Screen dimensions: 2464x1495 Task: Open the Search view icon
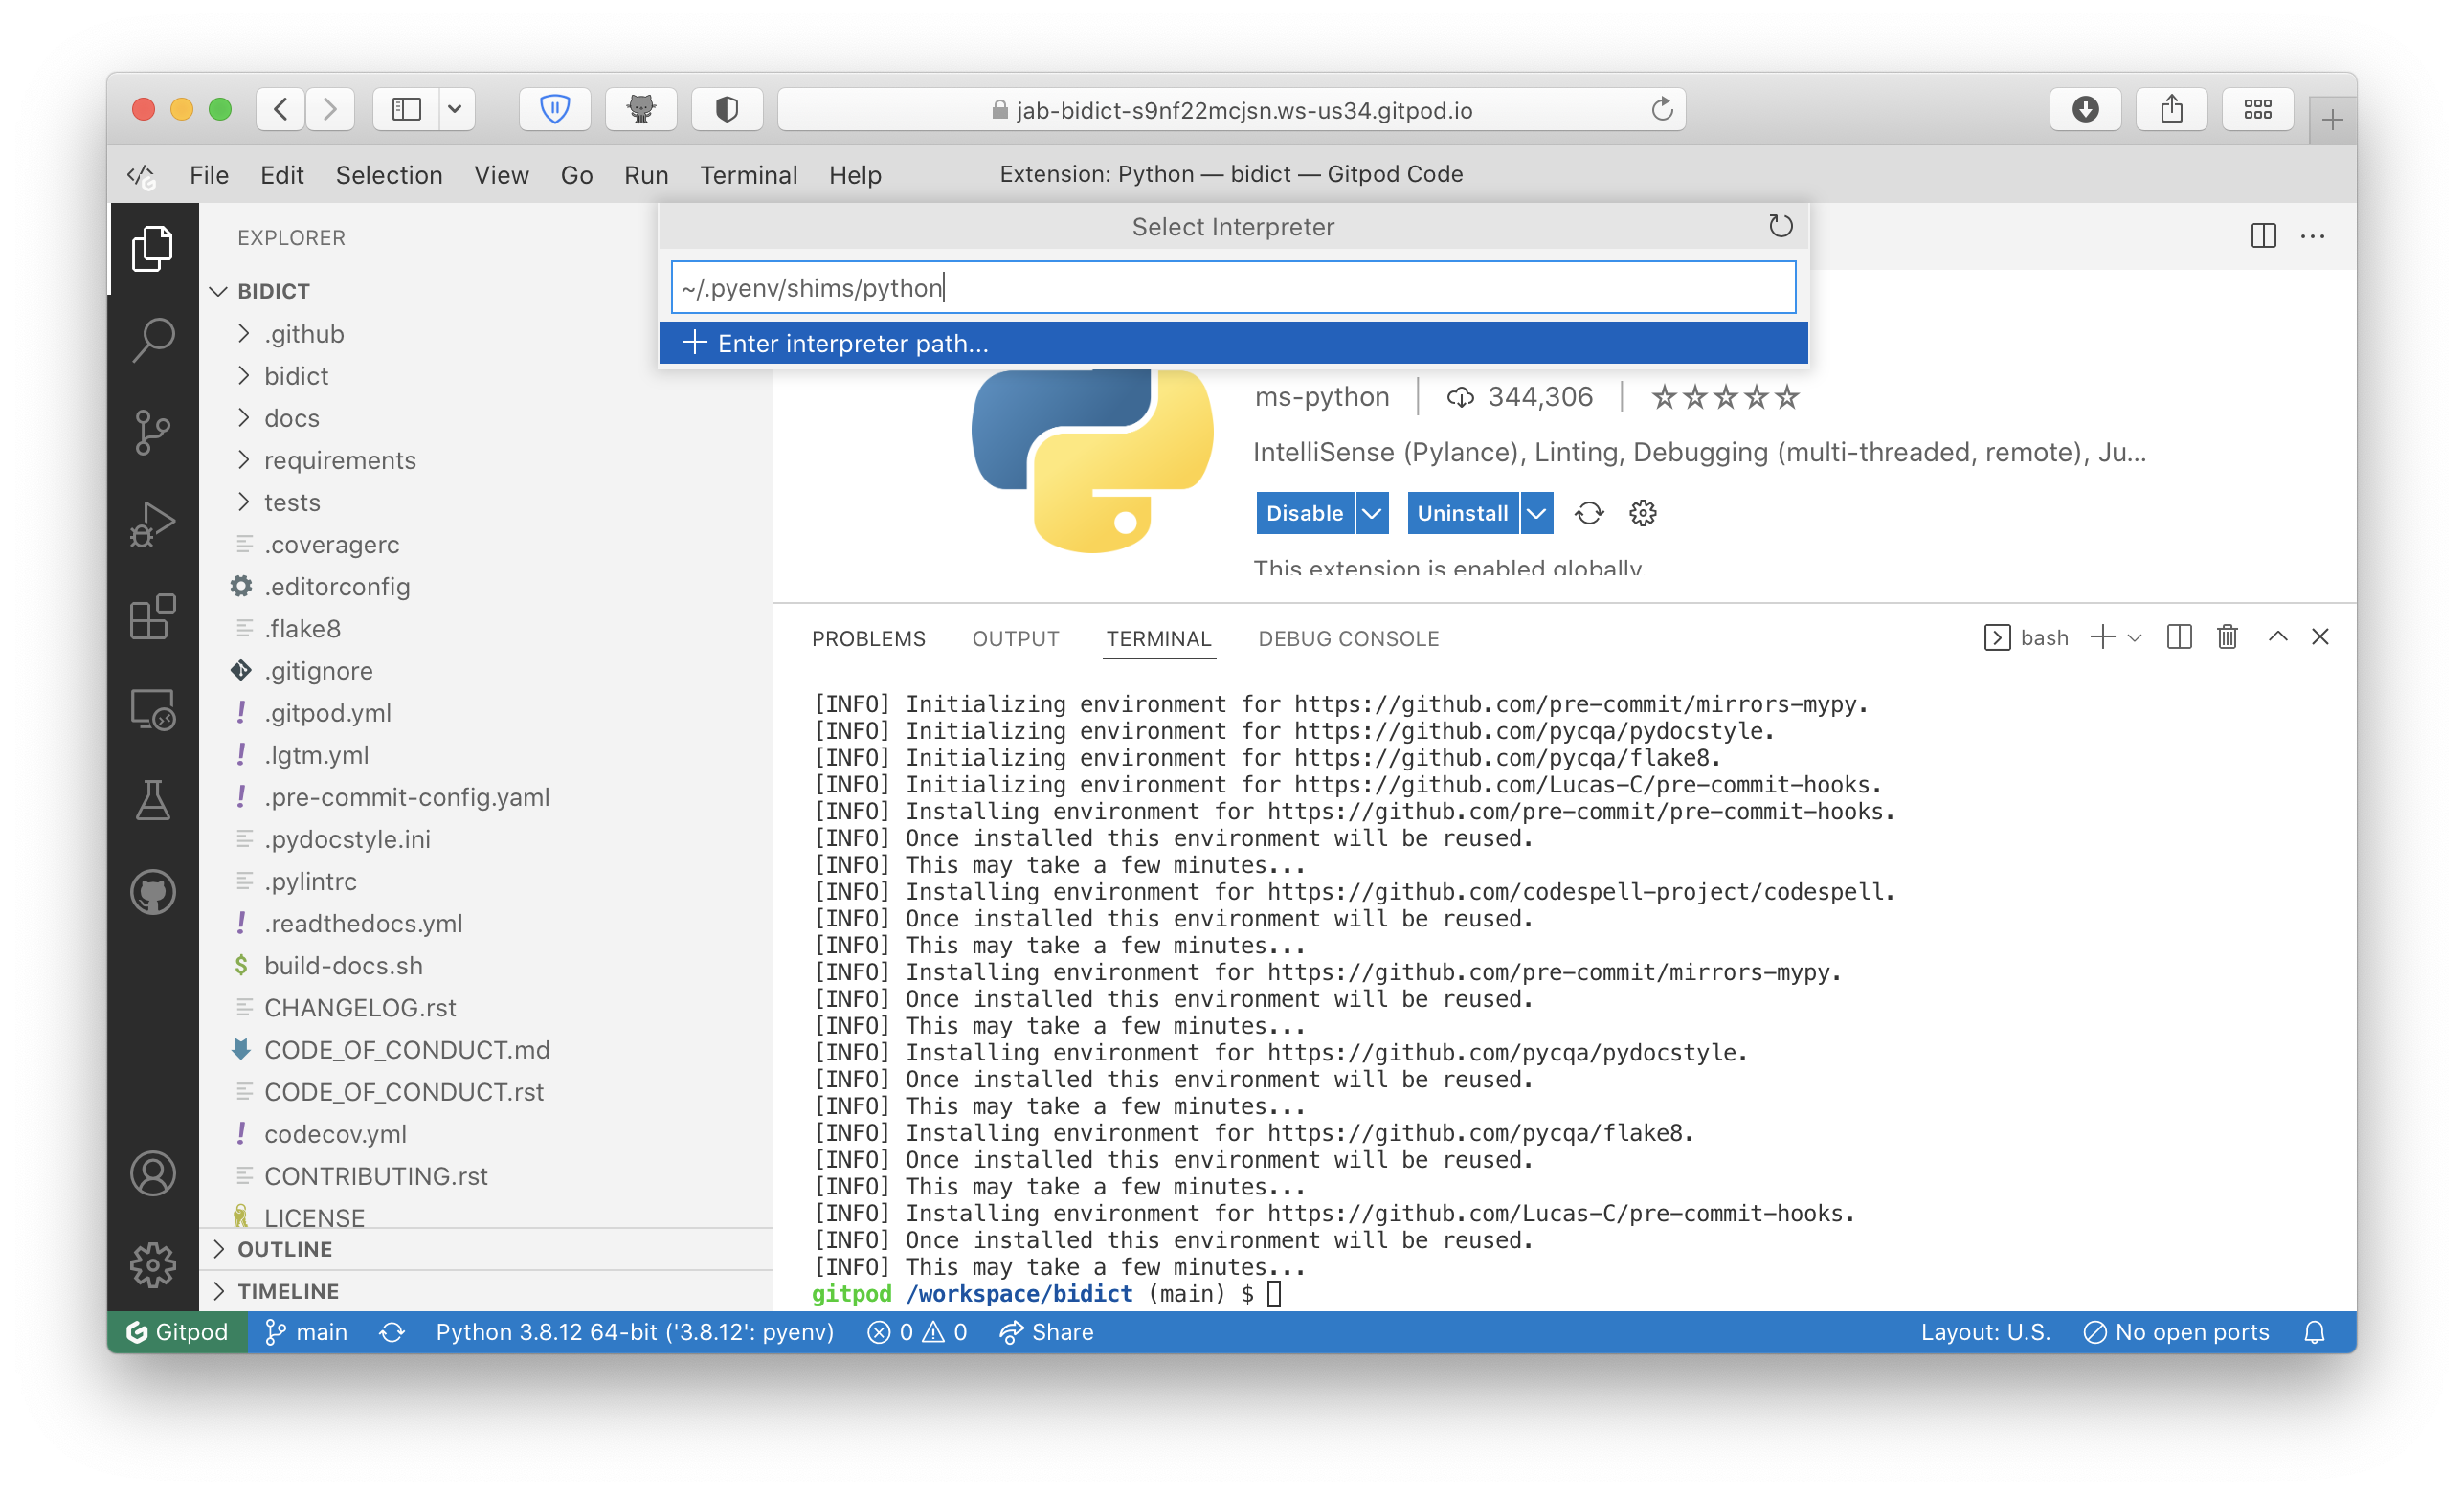153,340
